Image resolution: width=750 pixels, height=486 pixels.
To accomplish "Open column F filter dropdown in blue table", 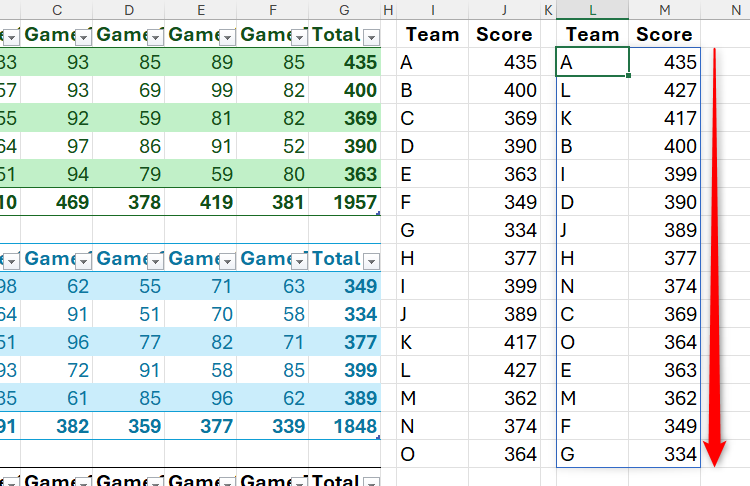I will click(x=299, y=260).
